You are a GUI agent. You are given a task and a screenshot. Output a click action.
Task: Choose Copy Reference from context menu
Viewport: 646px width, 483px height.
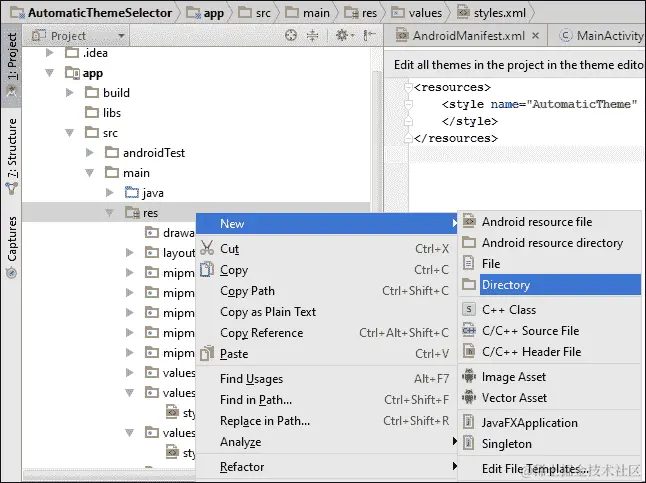[x=326, y=333]
